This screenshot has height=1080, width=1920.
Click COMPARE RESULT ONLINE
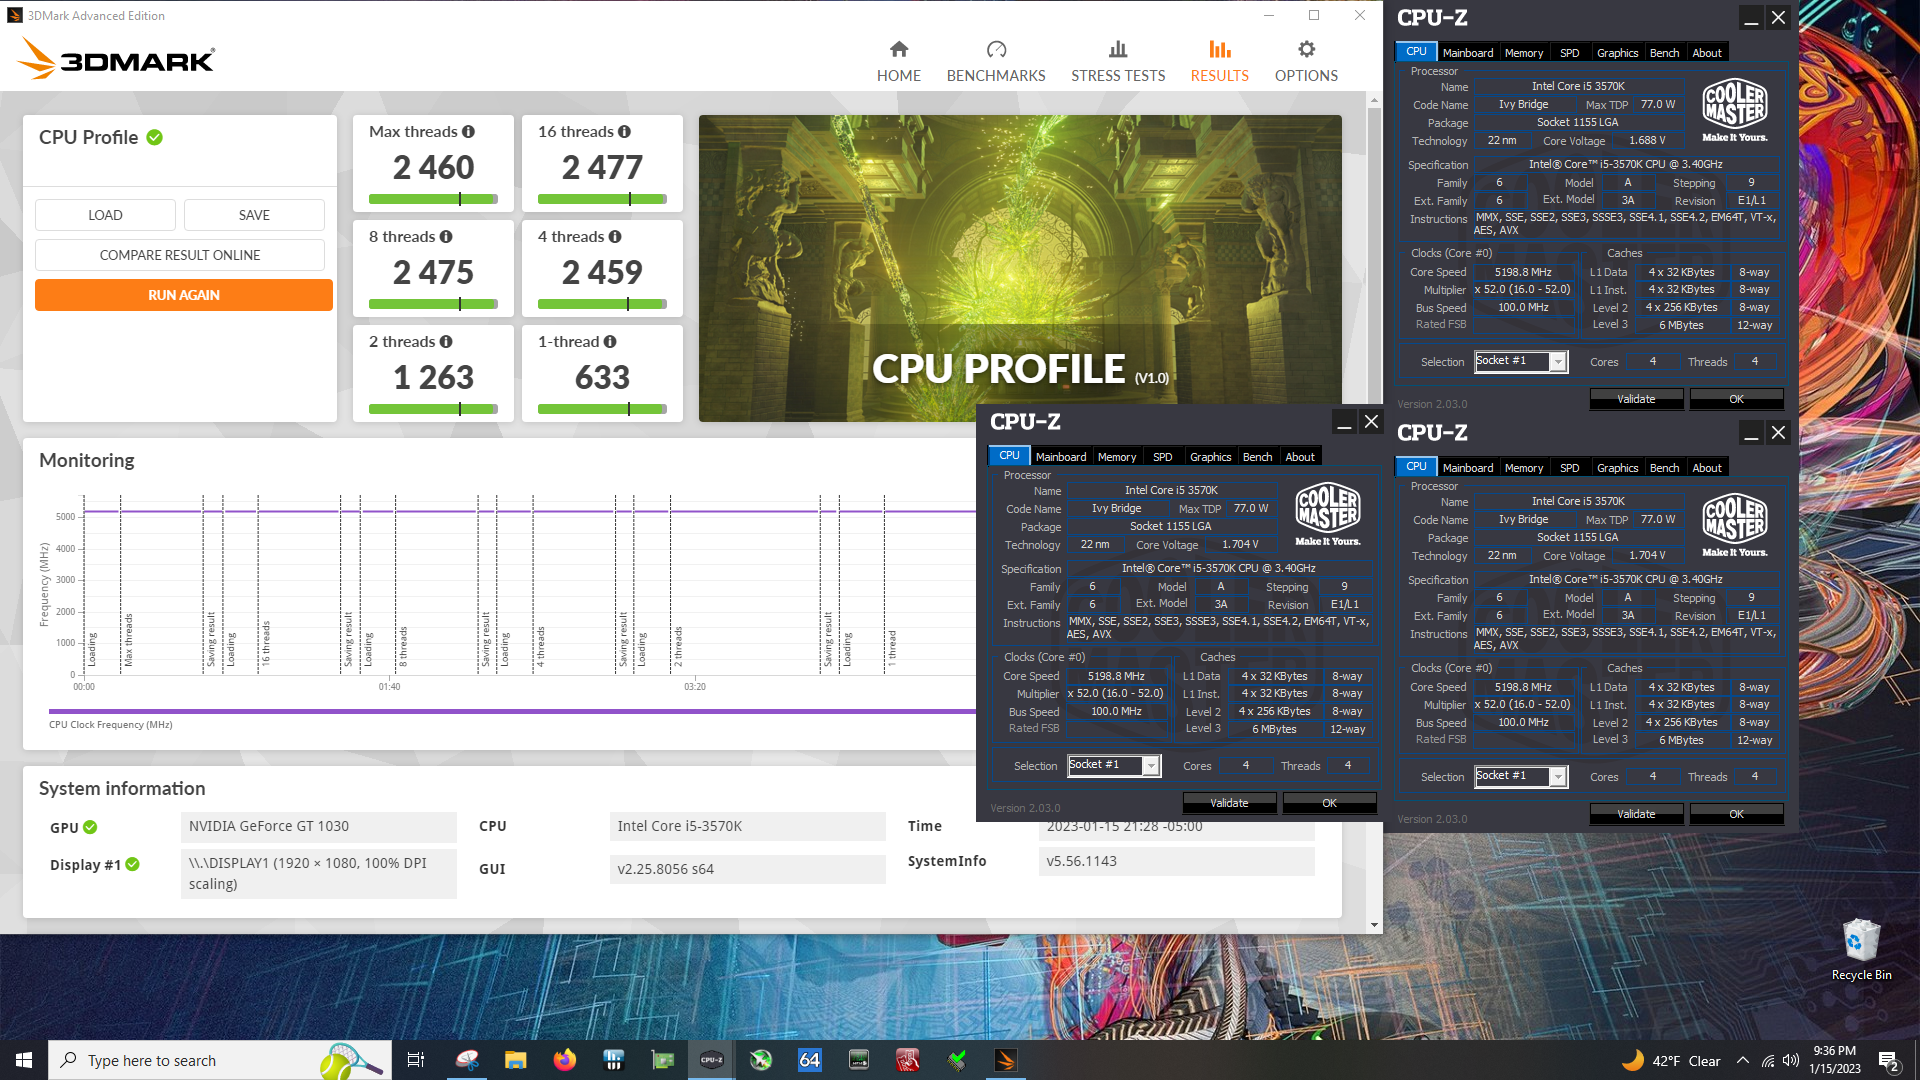(x=180, y=255)
